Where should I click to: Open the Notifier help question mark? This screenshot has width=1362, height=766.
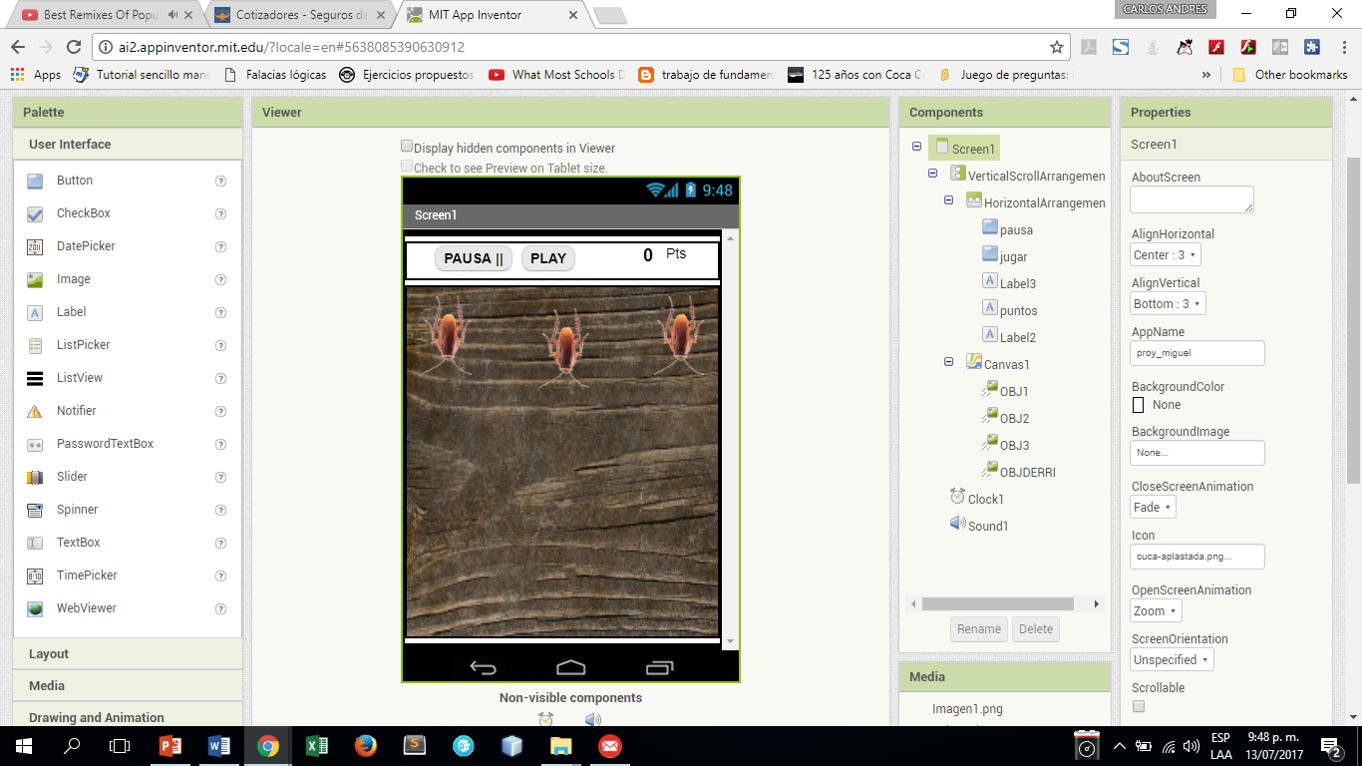coord(219,410)
